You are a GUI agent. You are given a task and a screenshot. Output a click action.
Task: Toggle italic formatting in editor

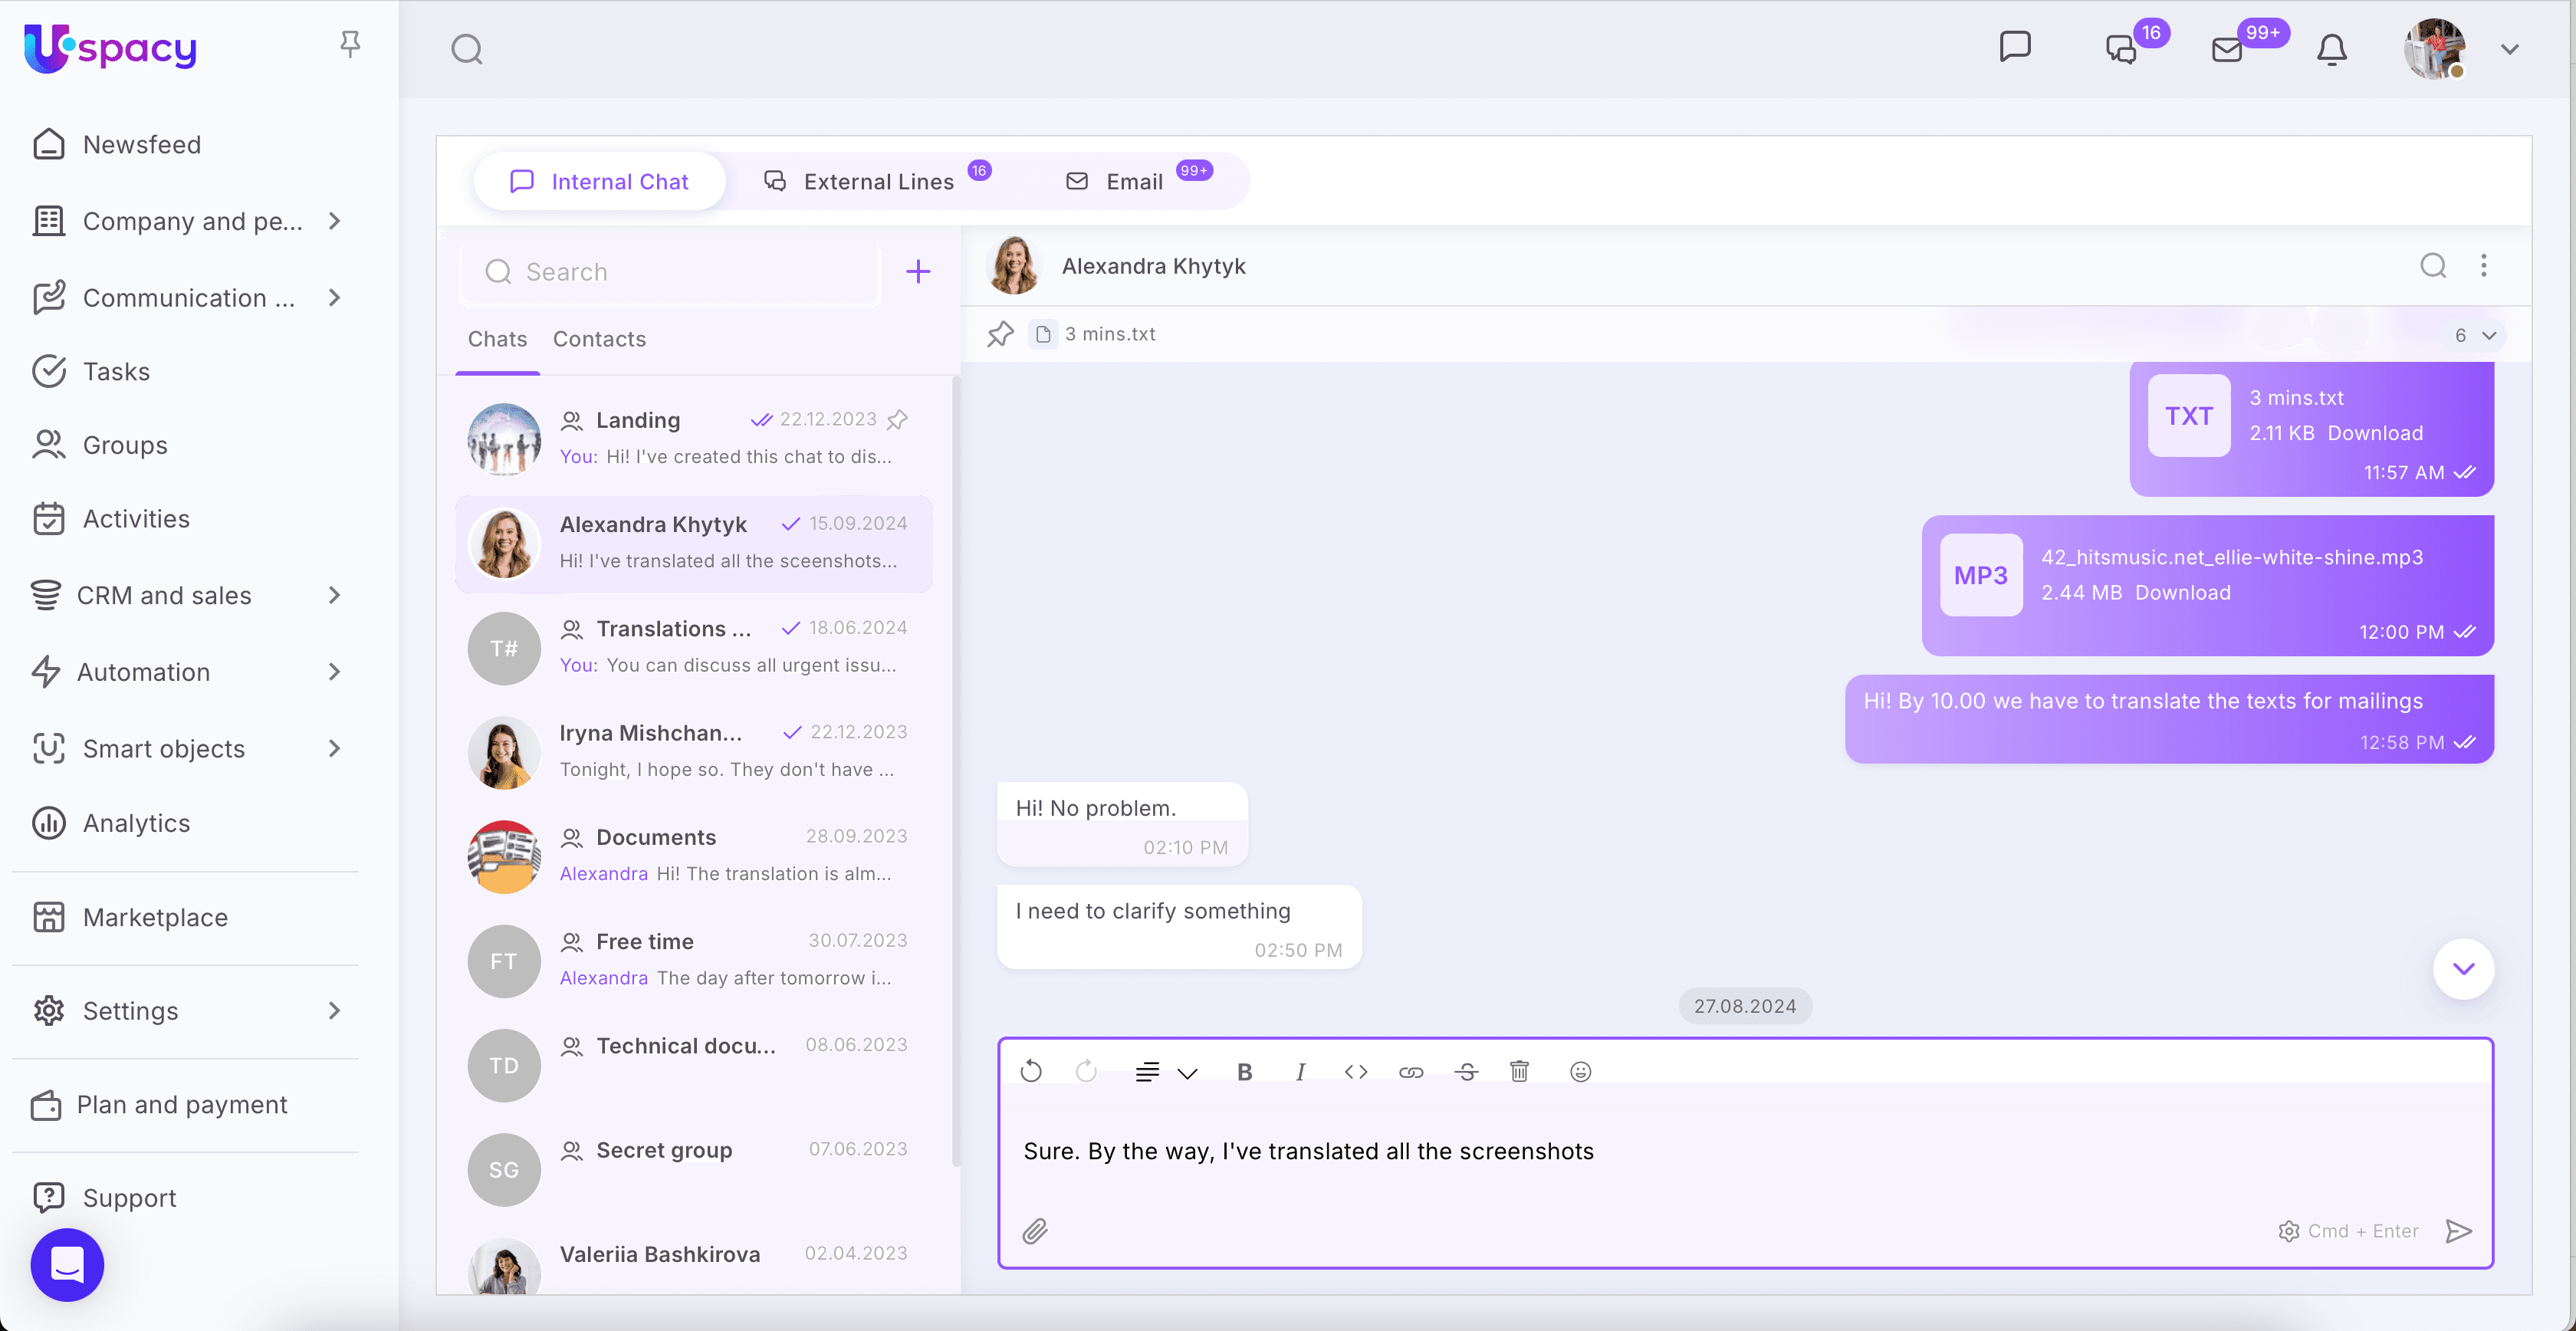pyautogui.click(x=1300, y=1072)
